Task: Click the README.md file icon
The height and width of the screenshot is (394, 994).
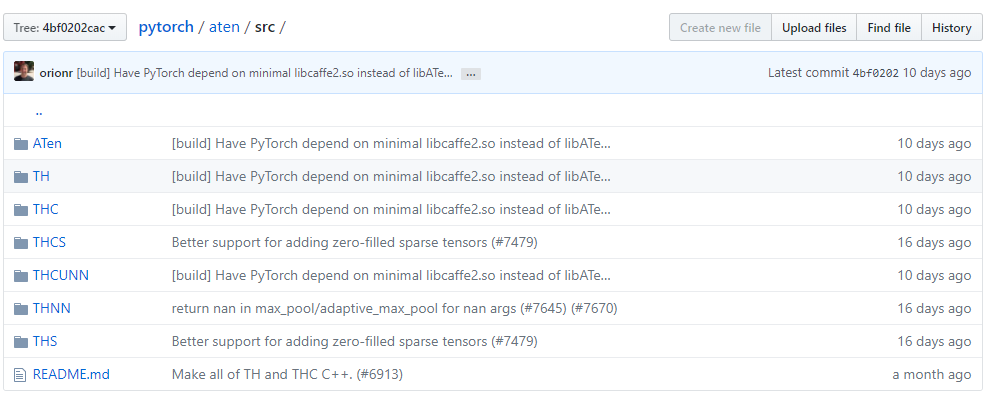Action: click(20, 374)
